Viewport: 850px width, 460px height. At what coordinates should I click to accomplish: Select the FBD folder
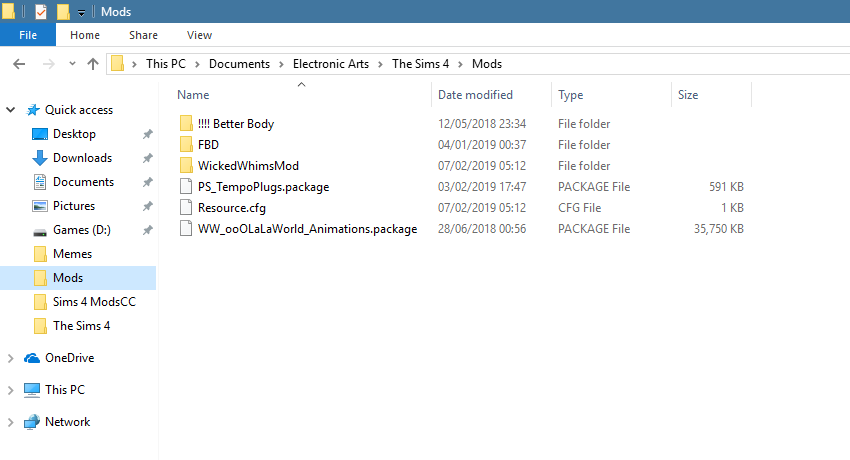(x=208, y=145)
